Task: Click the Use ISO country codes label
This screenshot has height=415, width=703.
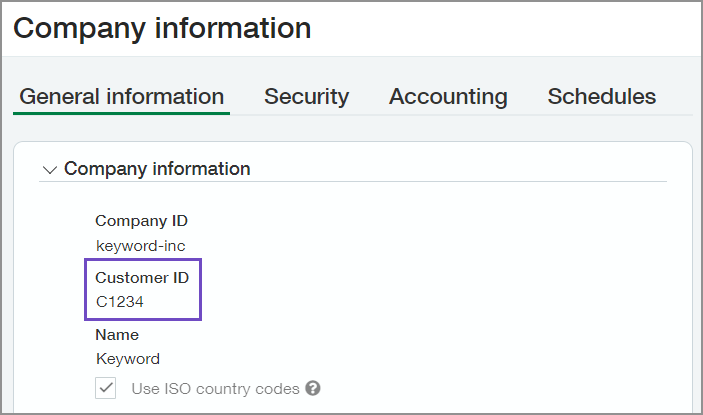Action: tap(215, 388)
